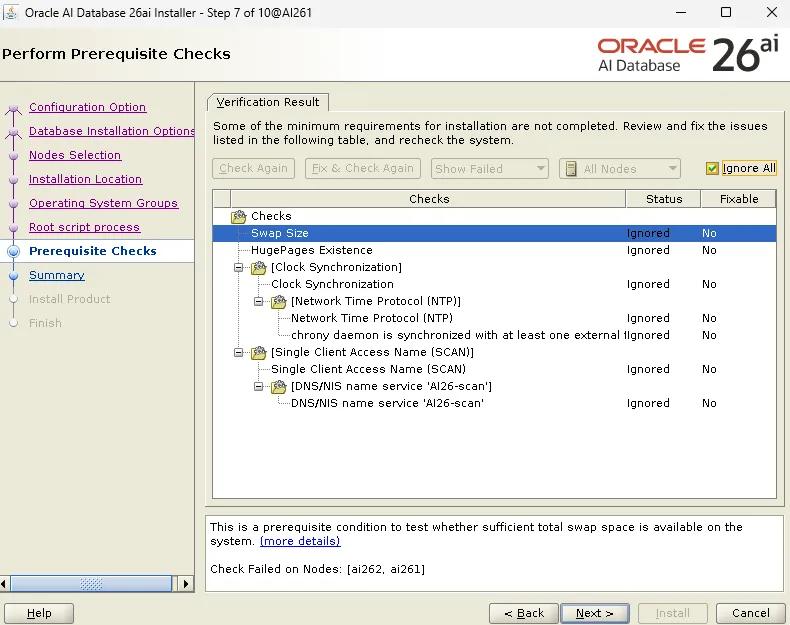Image resolution: width=790 pixels, height=625 pixels.
Task: Select the Single Client Access Name (SCAN) leaf row
Action: 494,369
